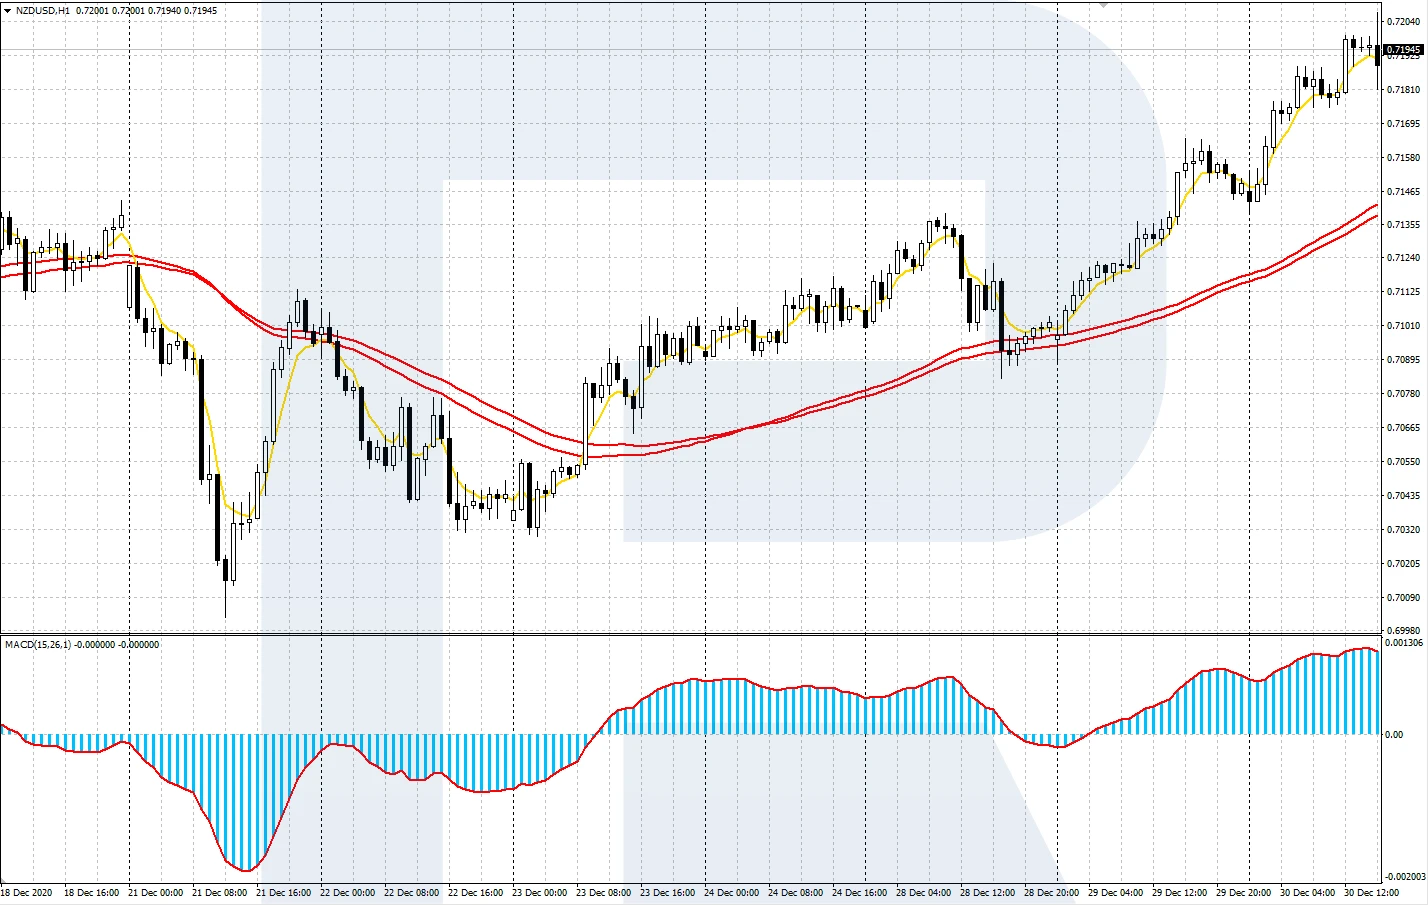
Task: Click time axis label 21 Dec 00:00
Action: [x=156, y=892]
